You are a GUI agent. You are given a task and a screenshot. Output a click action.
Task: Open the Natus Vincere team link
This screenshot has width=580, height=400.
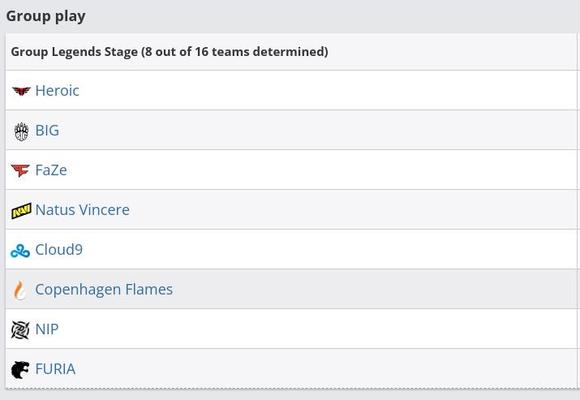tap(82, 210)
